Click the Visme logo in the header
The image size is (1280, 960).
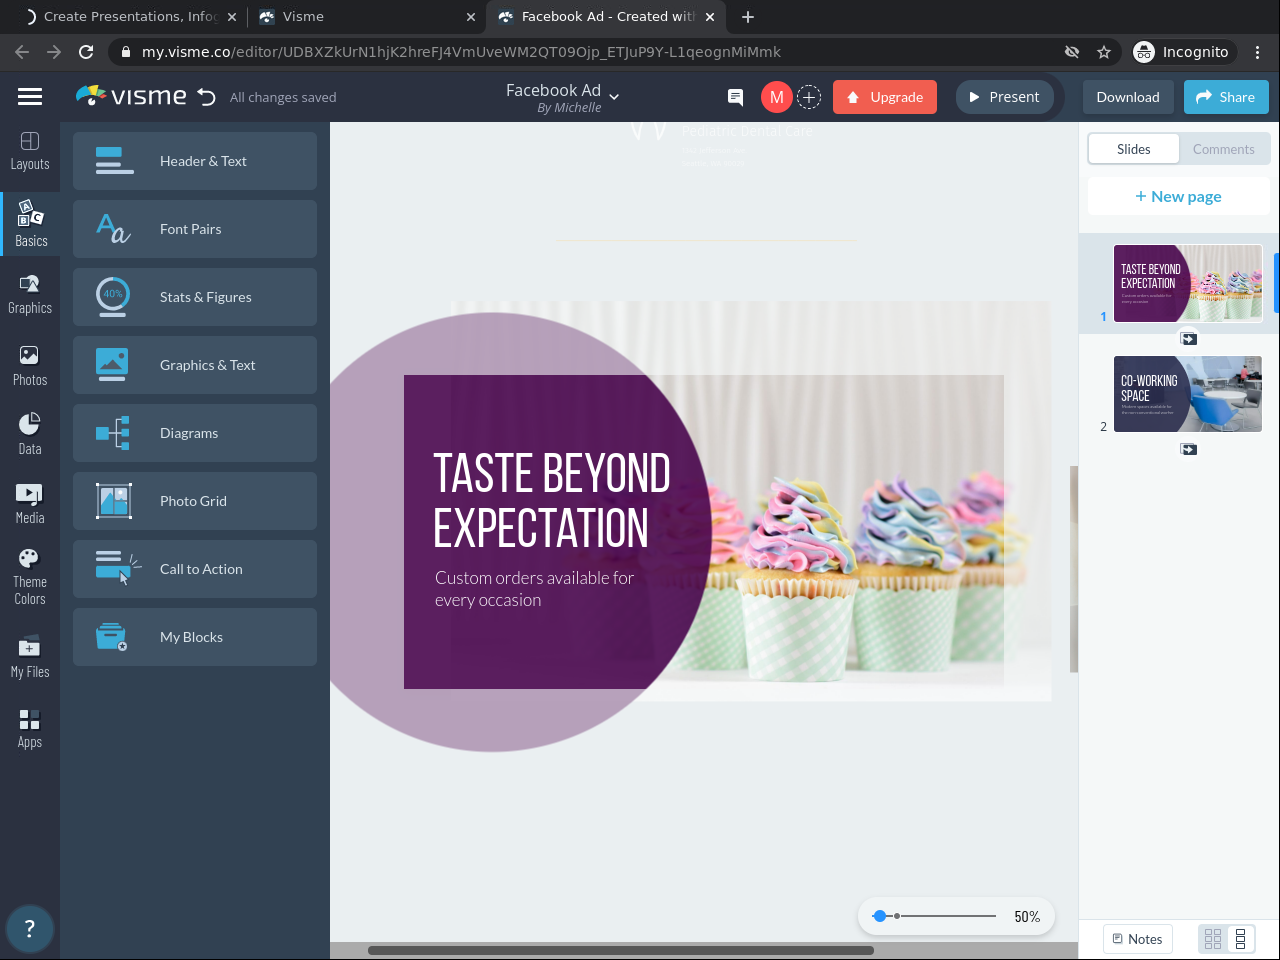(x=131, y=96)
